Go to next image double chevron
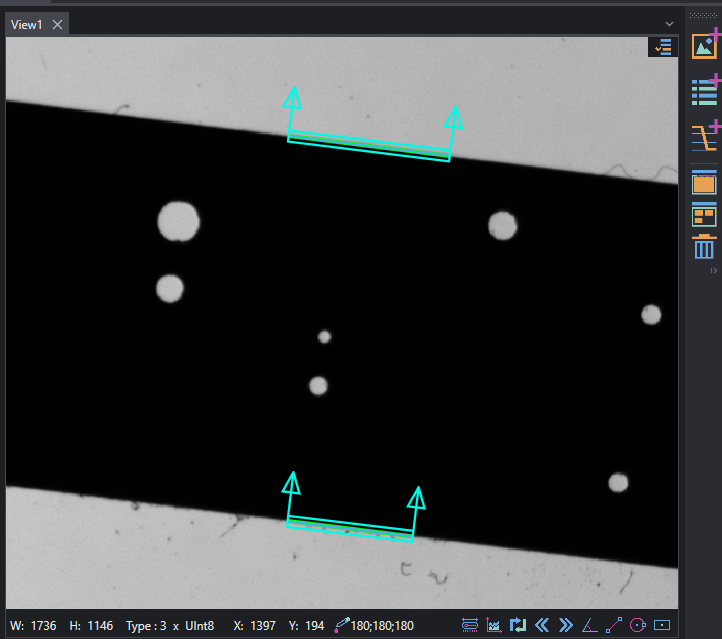Screen dimensions: 722x639 click(x=566, y=625)
